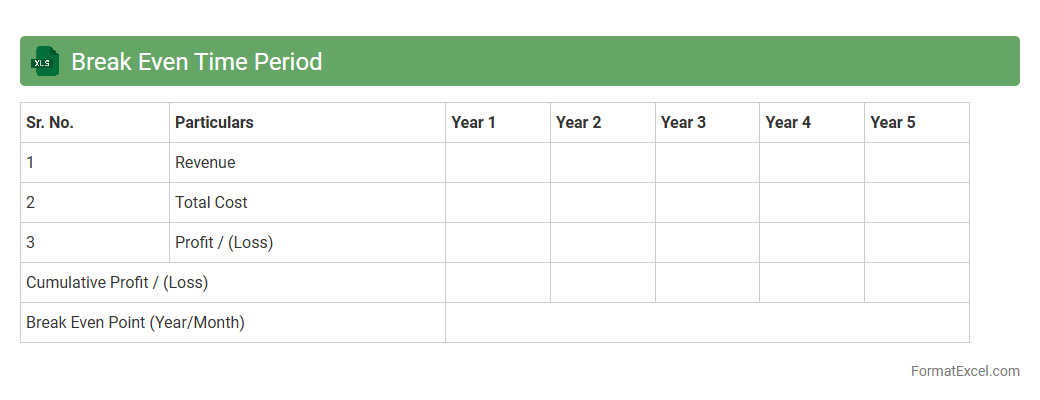This screenshot has height=400, width=1040.
Task: Click the Cumulative Profit cell under Year 2
Action: coord(603,283)
